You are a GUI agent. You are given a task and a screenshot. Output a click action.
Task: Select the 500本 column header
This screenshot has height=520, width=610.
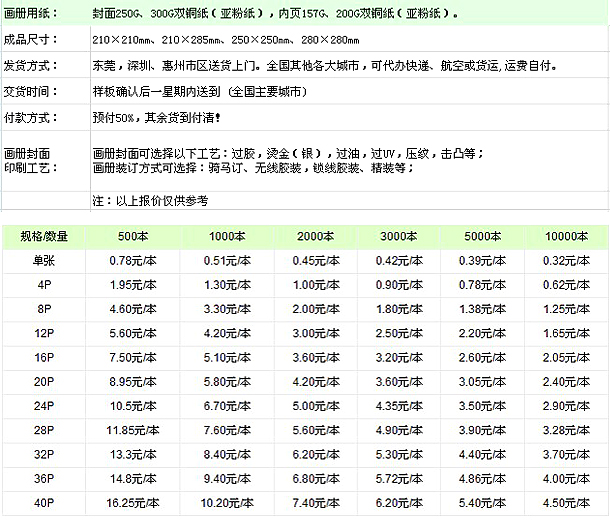point(132,235)
